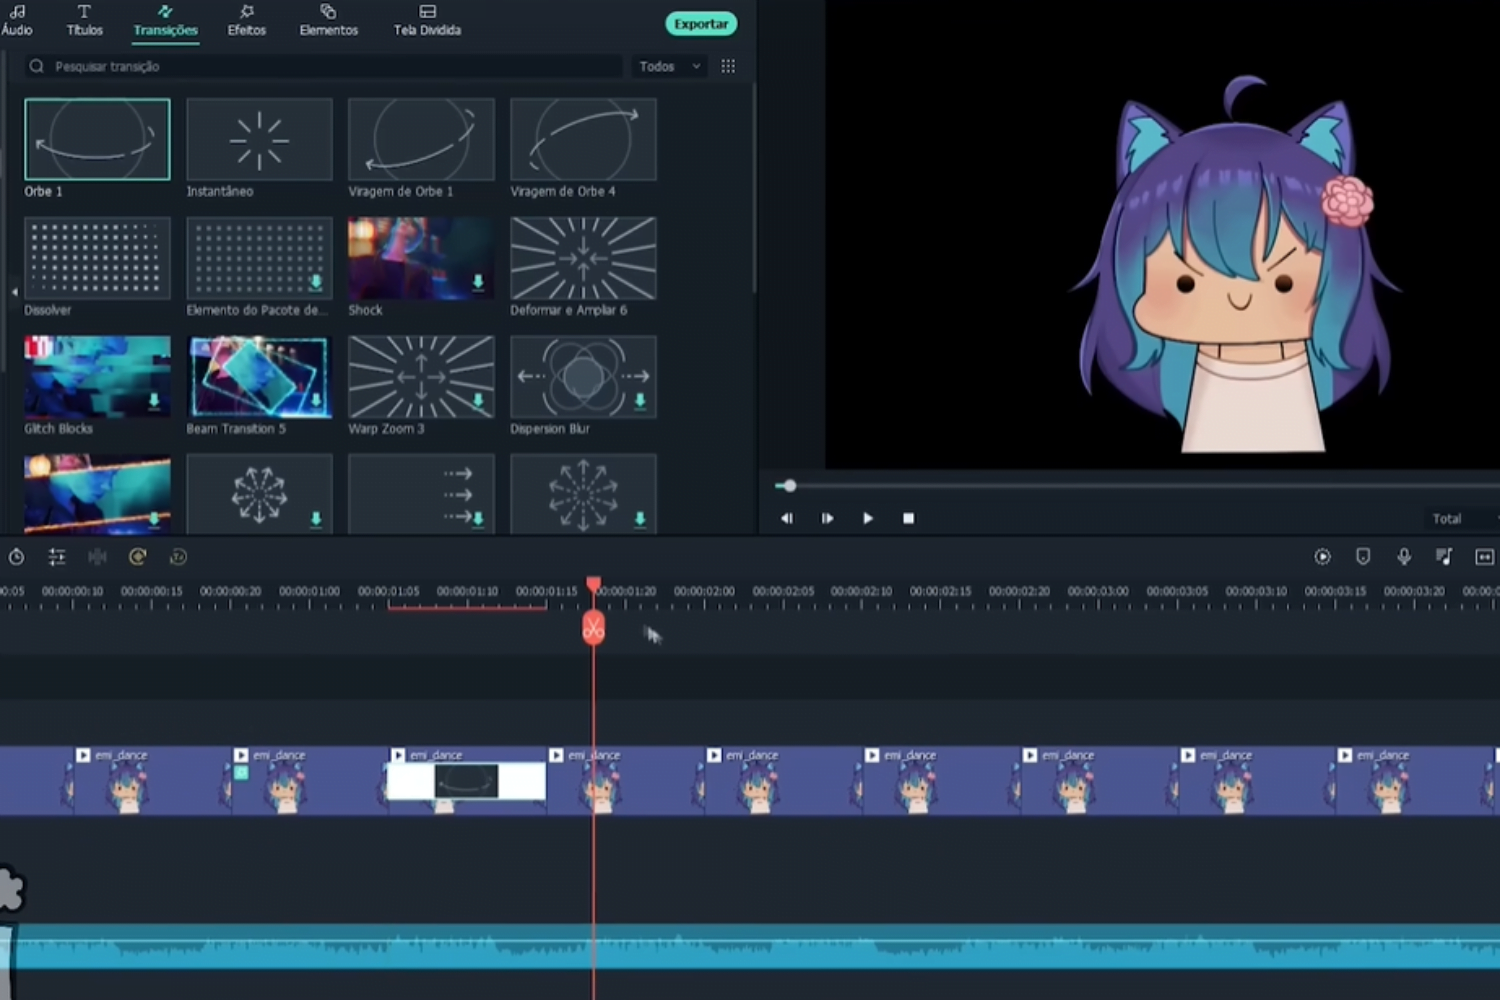
Task: Open the Tela Dividida tab
Action: point(427,20)
